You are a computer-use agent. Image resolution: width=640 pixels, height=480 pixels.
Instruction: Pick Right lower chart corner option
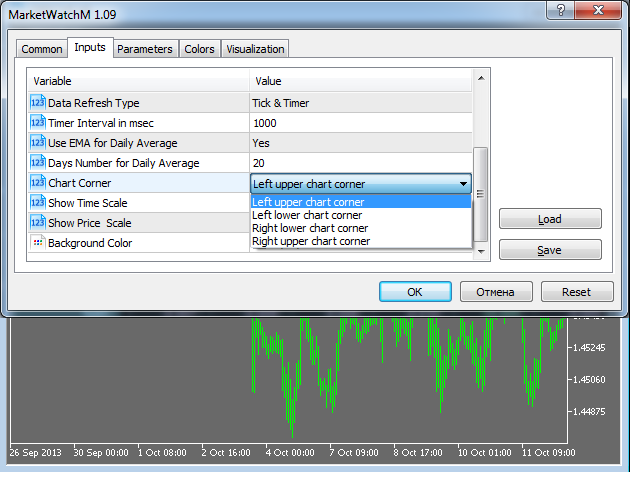coord(311,228)
